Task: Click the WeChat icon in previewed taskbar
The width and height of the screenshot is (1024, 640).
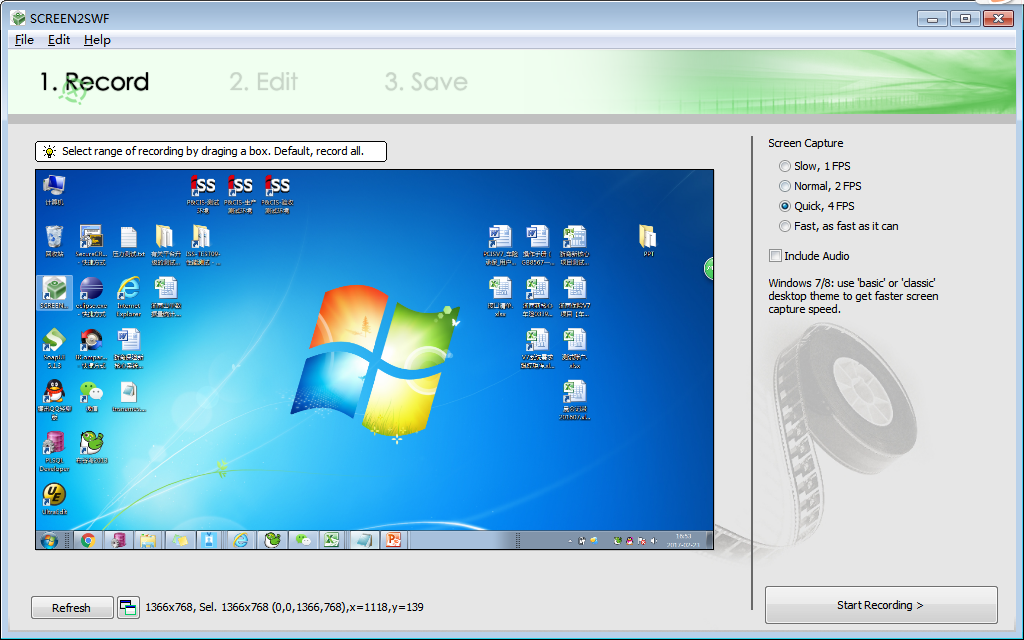Action: (302, 540)
